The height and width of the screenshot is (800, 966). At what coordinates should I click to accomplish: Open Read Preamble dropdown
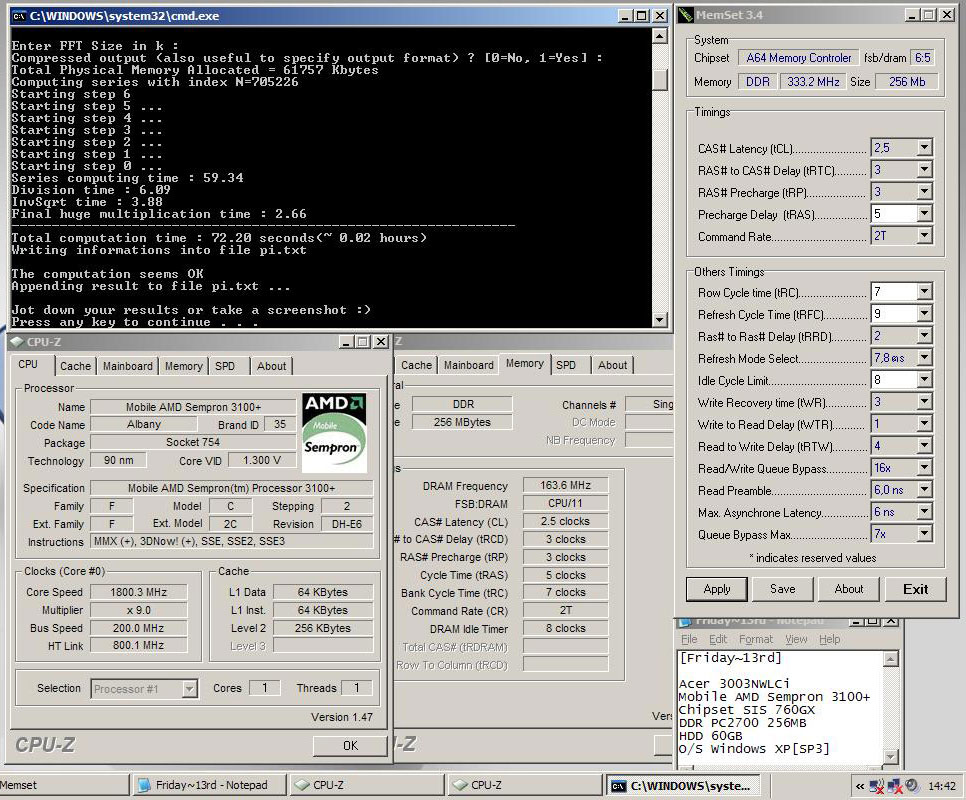click(x=924, y=490)
